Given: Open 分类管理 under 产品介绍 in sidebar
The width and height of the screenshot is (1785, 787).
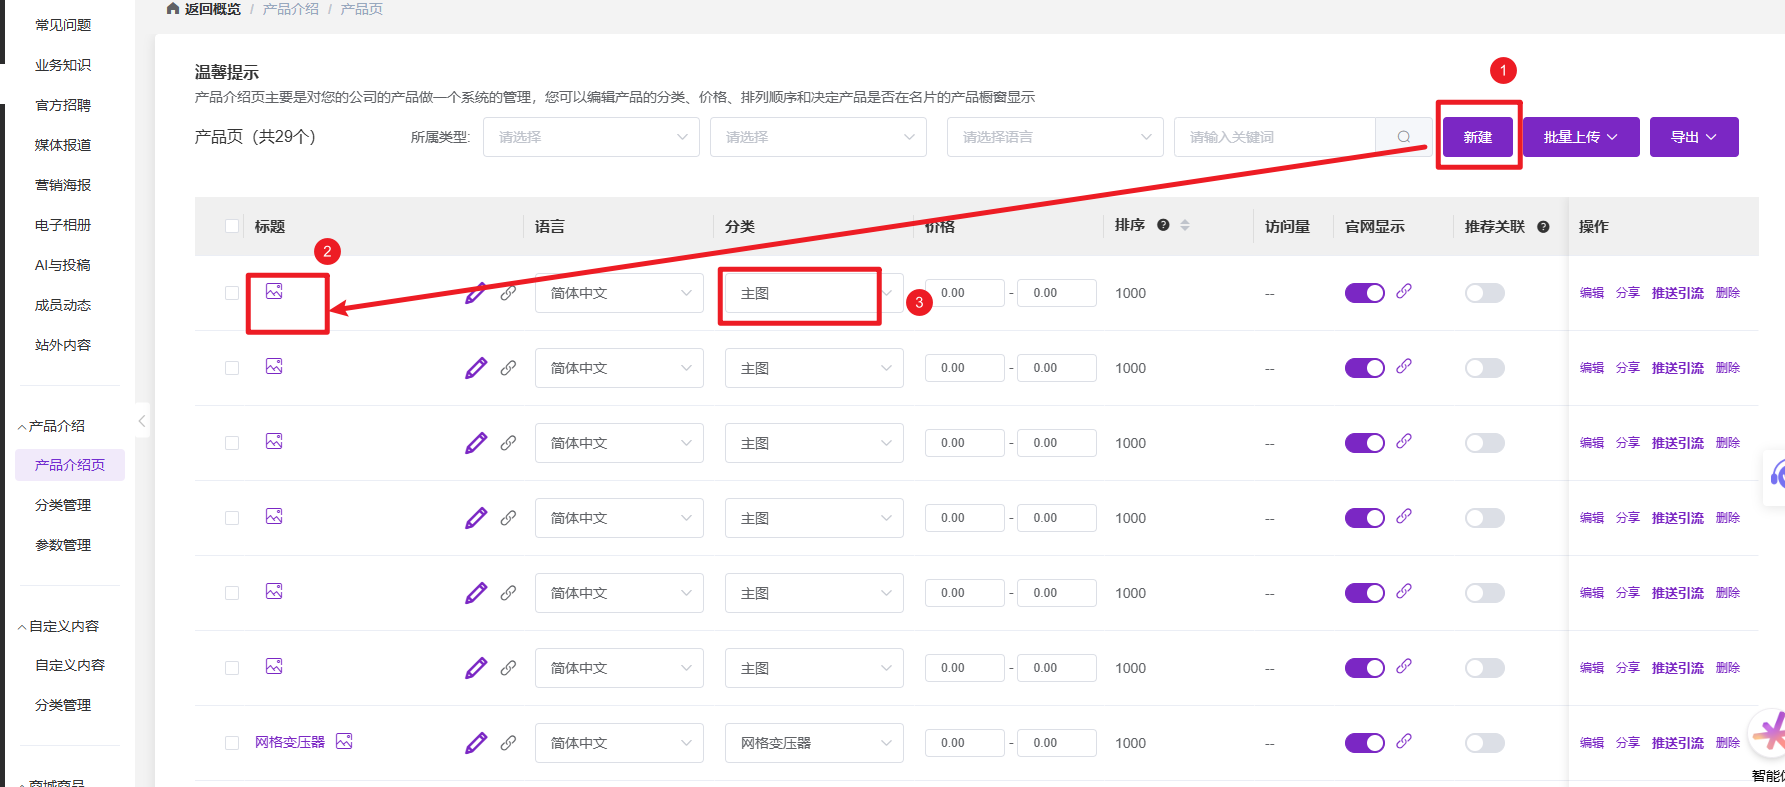Looking at the screenshot, I should [63, 505].
